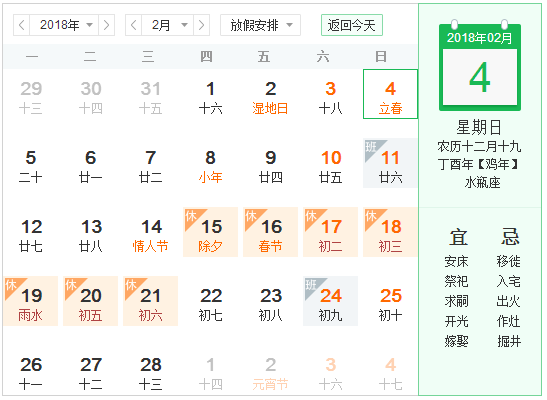Screen dimensions: 547x400
Task: Select holiday February 15 除夕
Action: (210, 232)
